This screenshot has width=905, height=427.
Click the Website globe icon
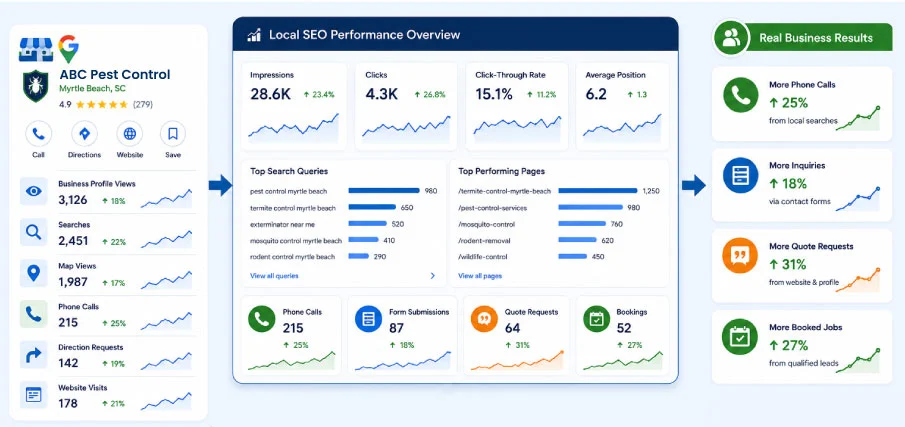pos(130,134)
